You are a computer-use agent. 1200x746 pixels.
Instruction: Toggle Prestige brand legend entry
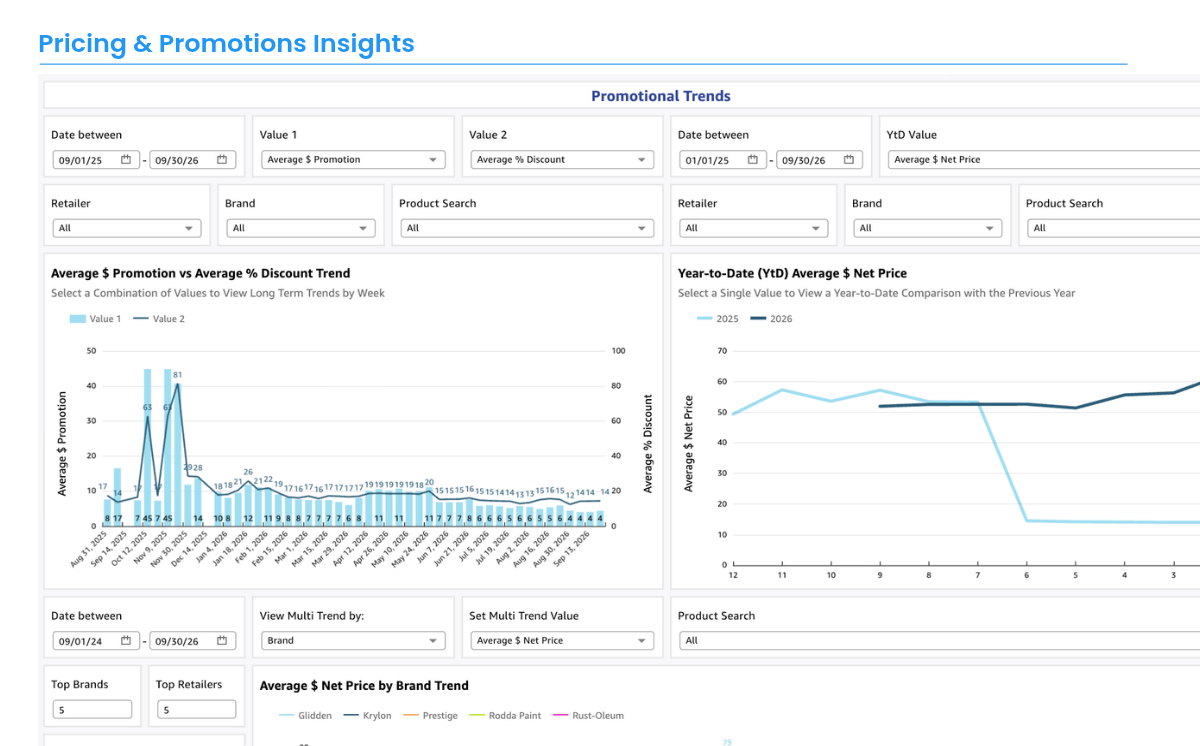pyautogui.click(x=430, y=716)
